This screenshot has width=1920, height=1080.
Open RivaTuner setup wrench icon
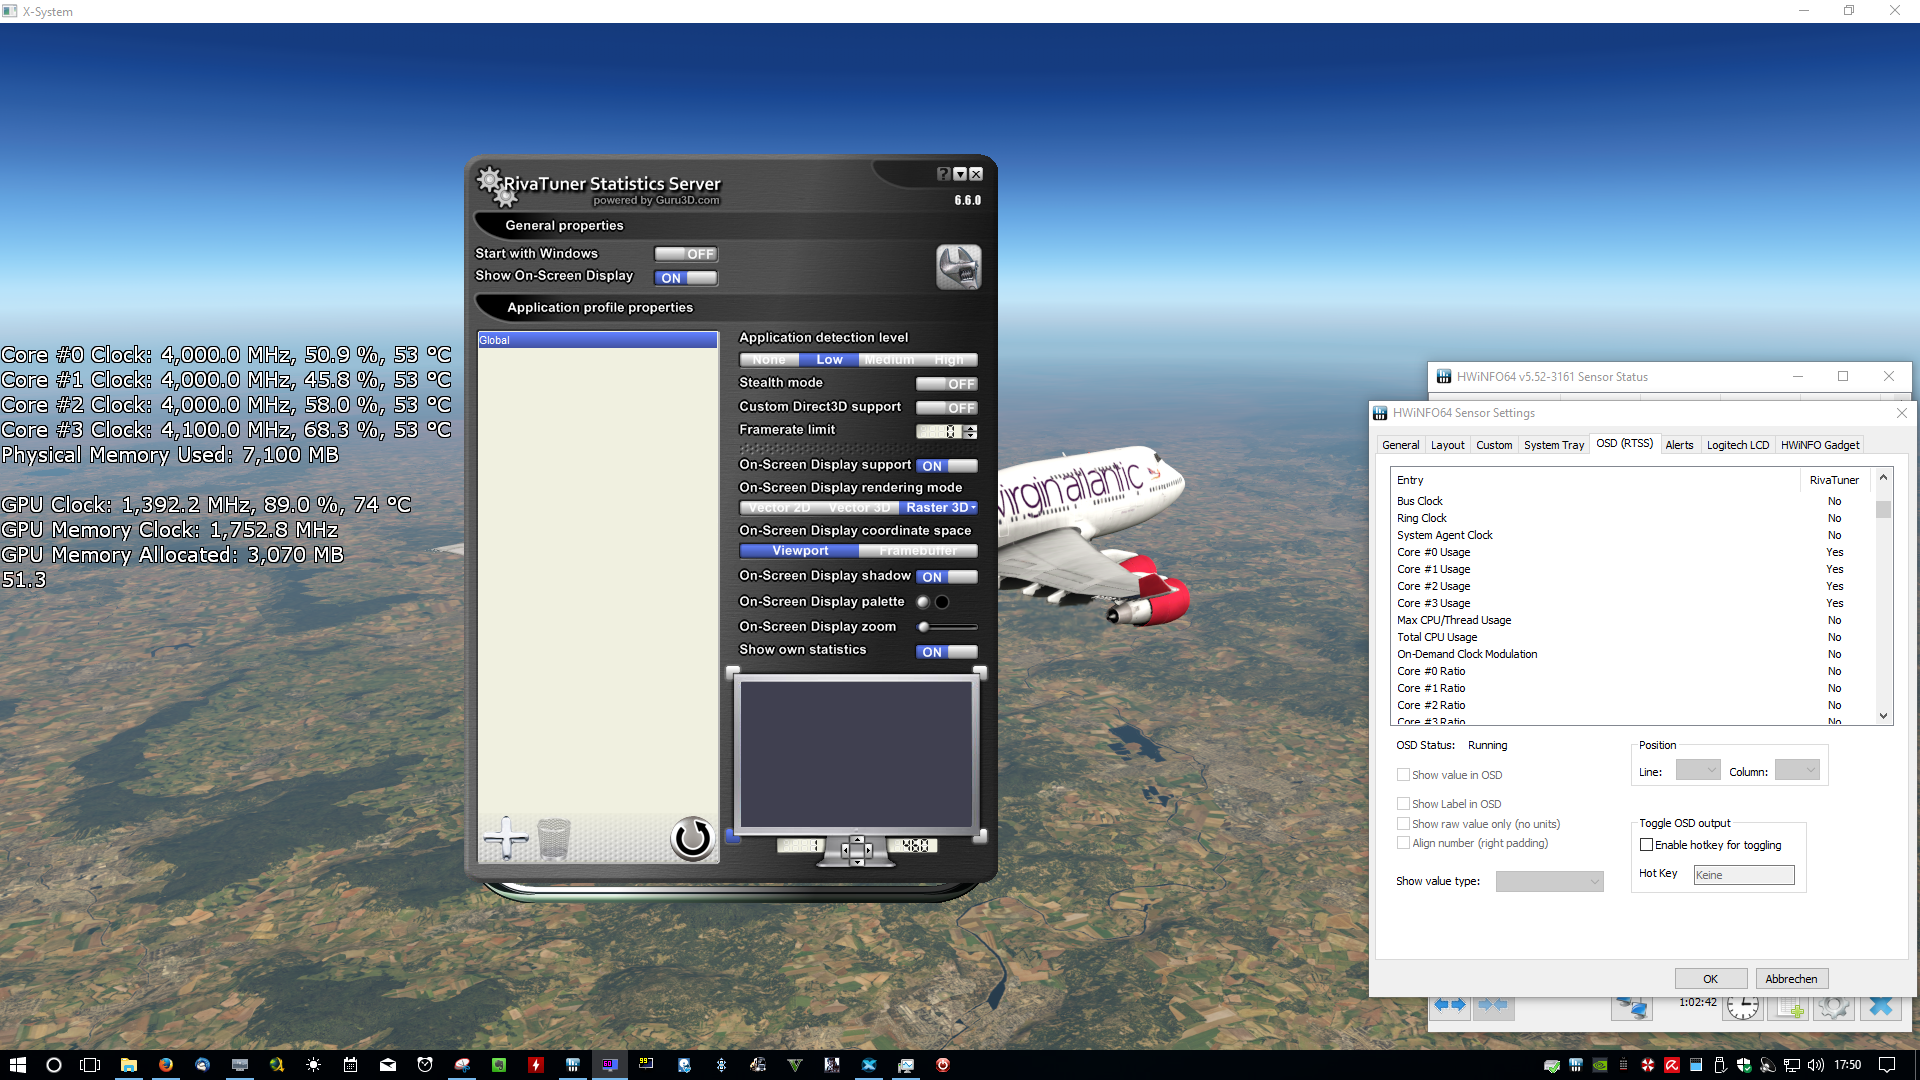click(x=958, y=267)
